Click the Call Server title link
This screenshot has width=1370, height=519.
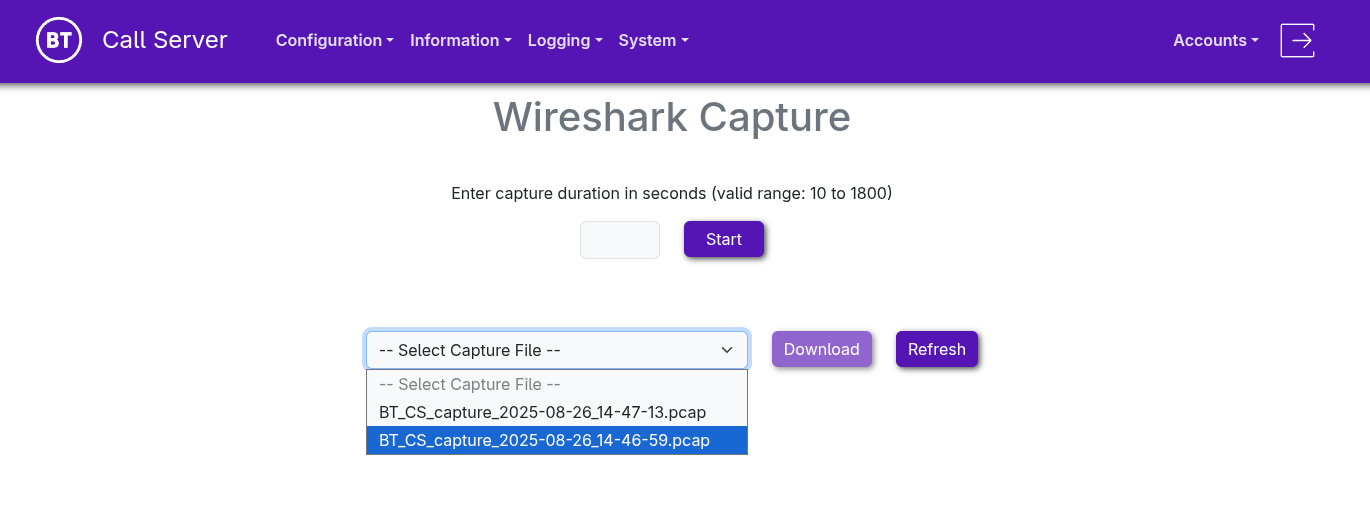click(165, 40)
